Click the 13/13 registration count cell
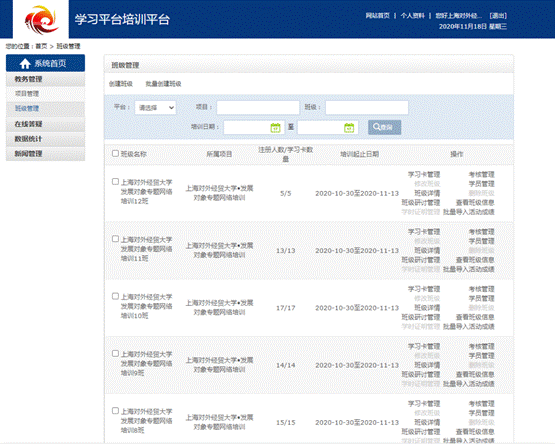This screenshot has width=555, height=446. pyautogui.click(x=286, y=251)
